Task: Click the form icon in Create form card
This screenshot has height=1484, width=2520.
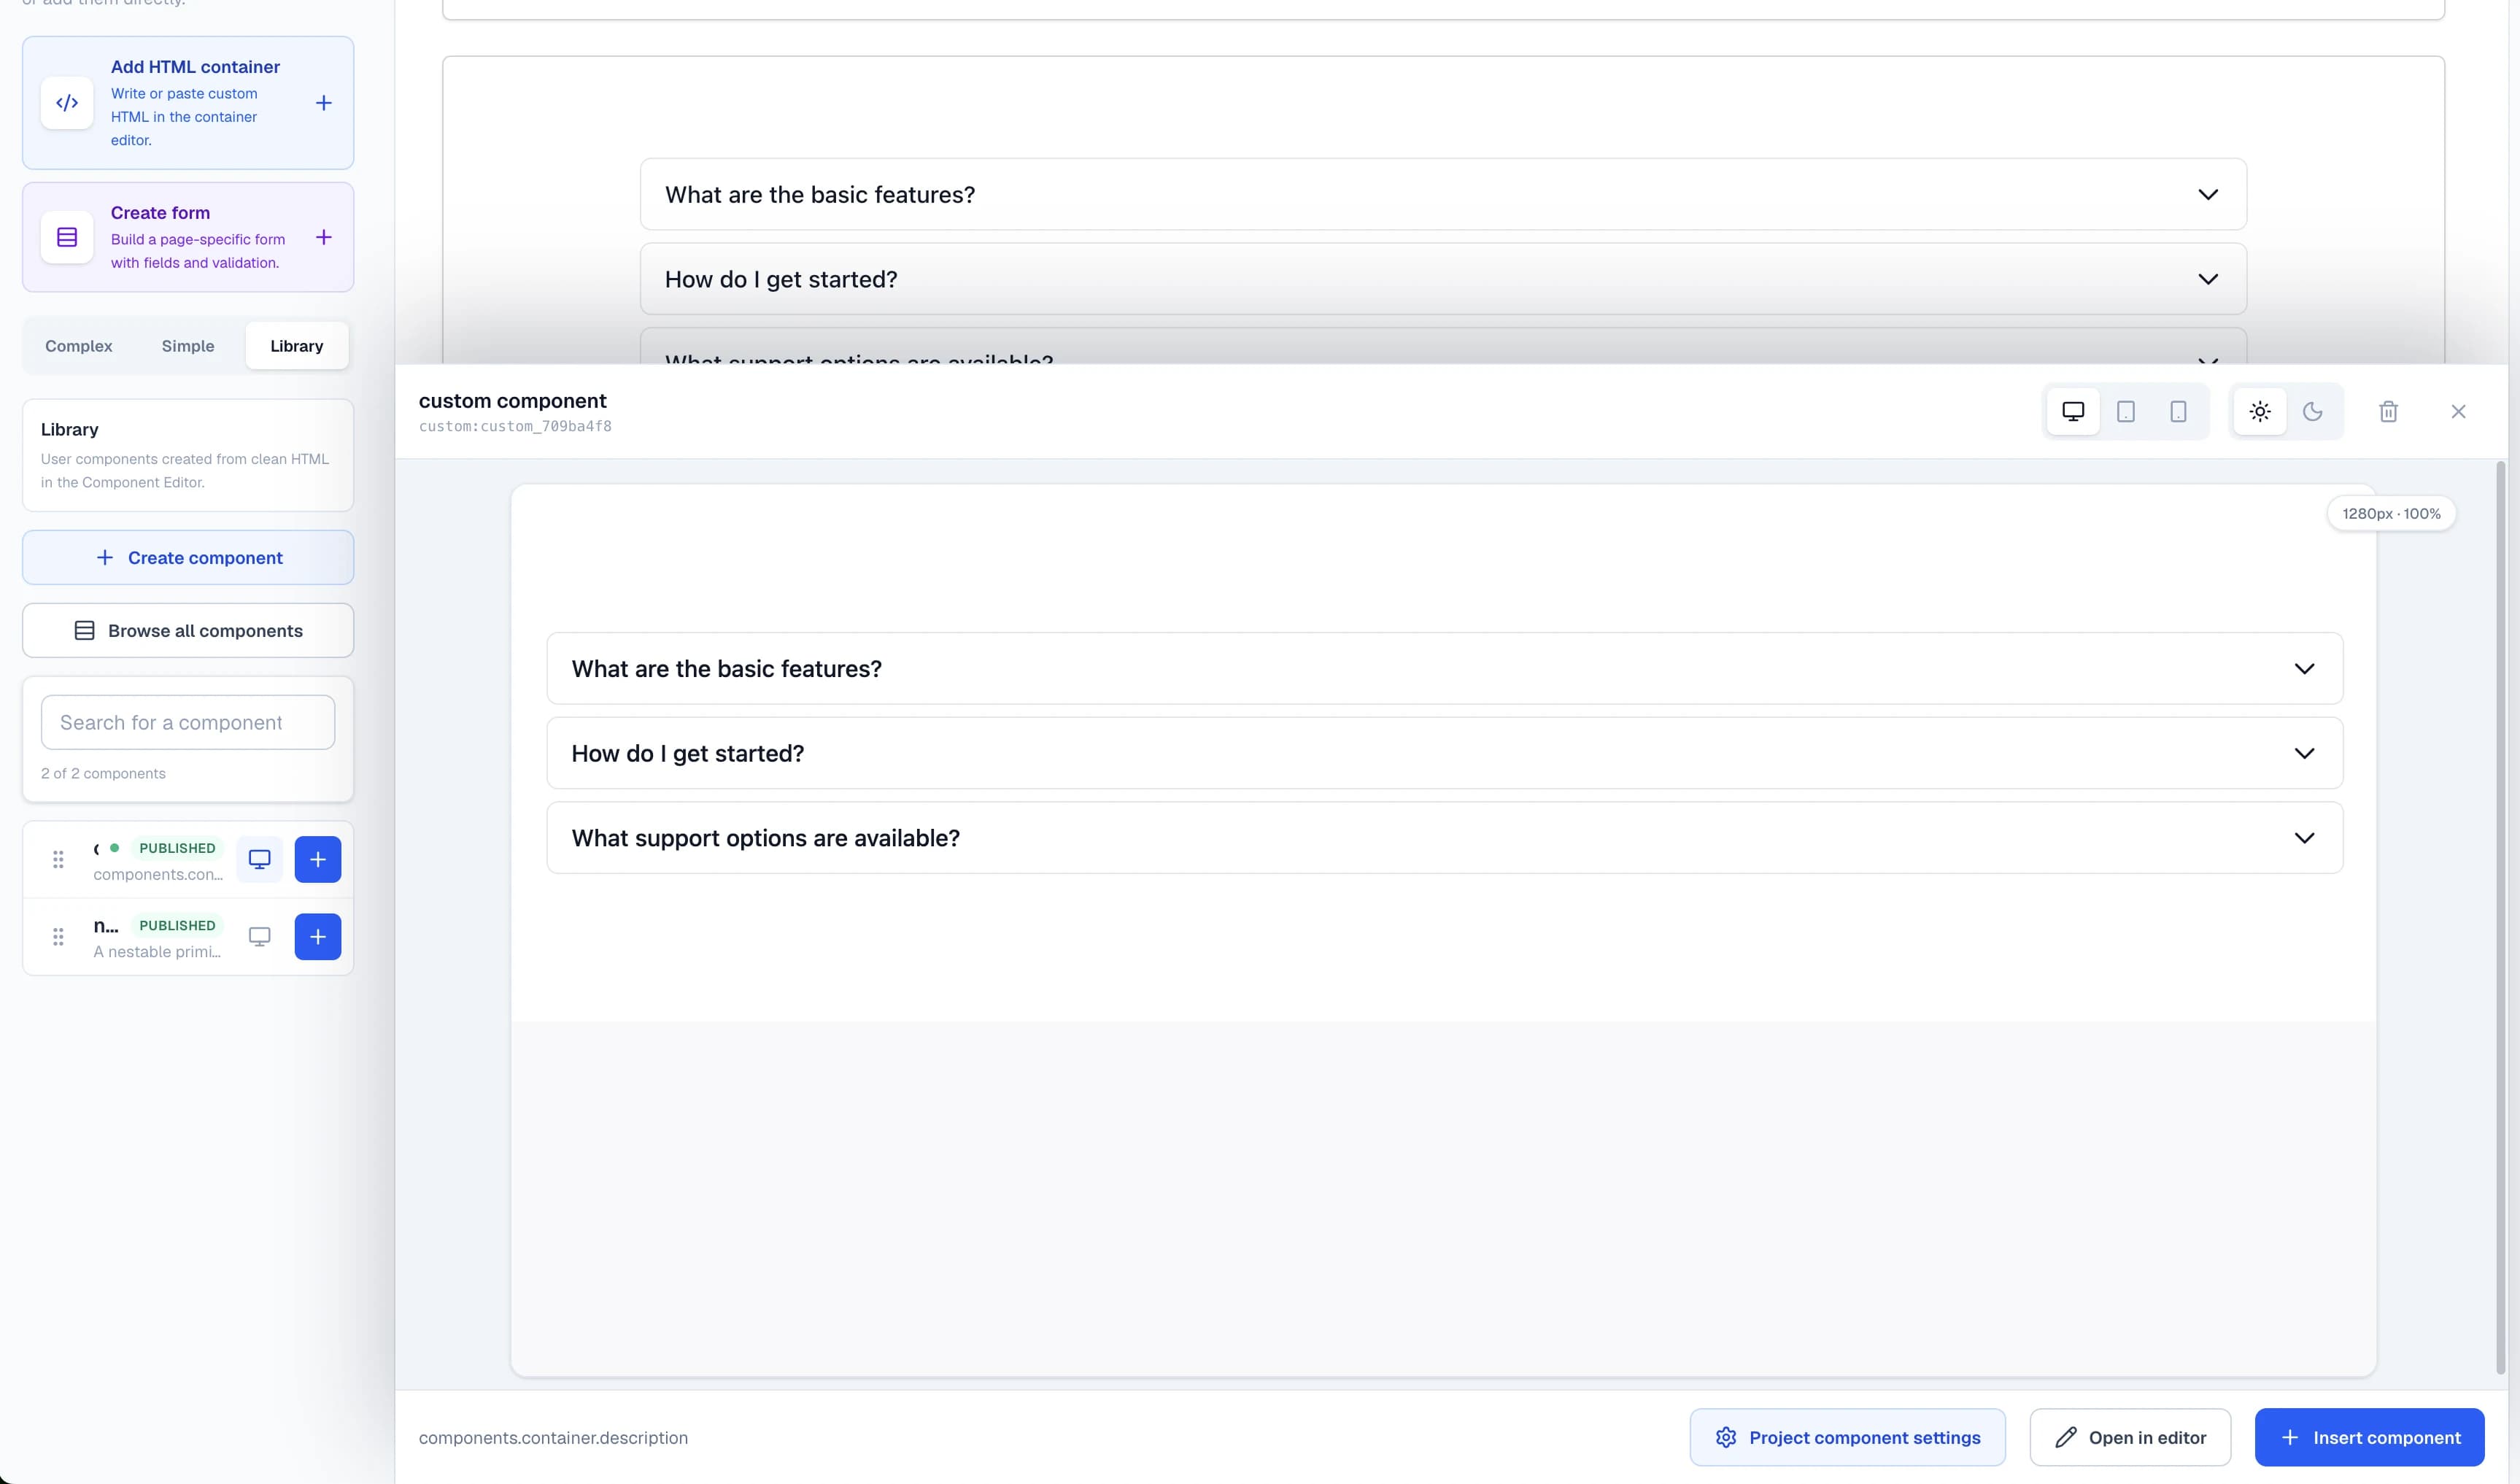Action: click(67, 237)
